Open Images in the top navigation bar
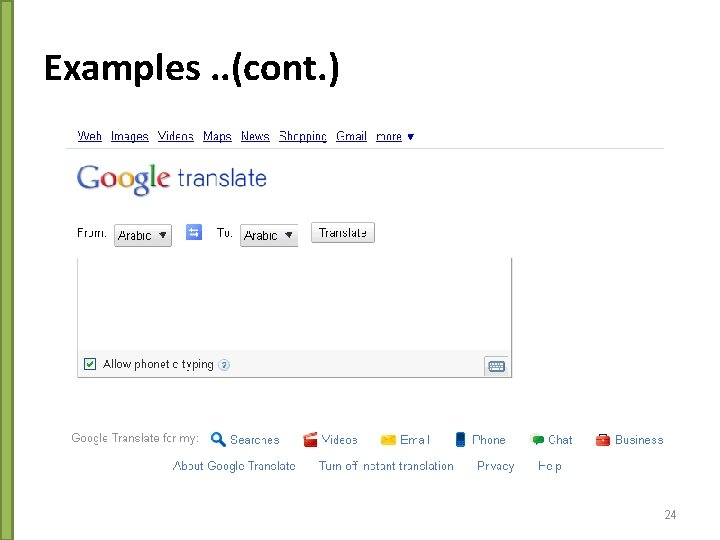 pos(129,137)
